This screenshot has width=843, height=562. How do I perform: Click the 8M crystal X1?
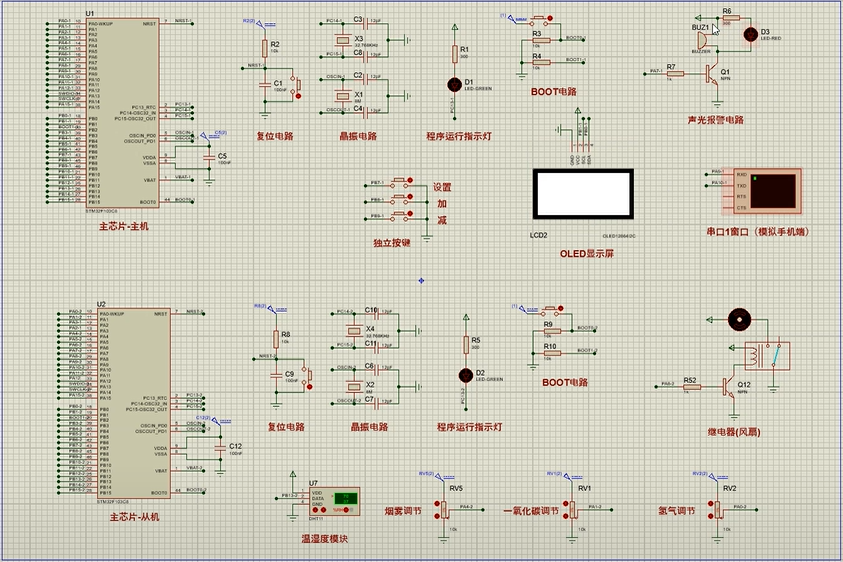pos(342,96)
